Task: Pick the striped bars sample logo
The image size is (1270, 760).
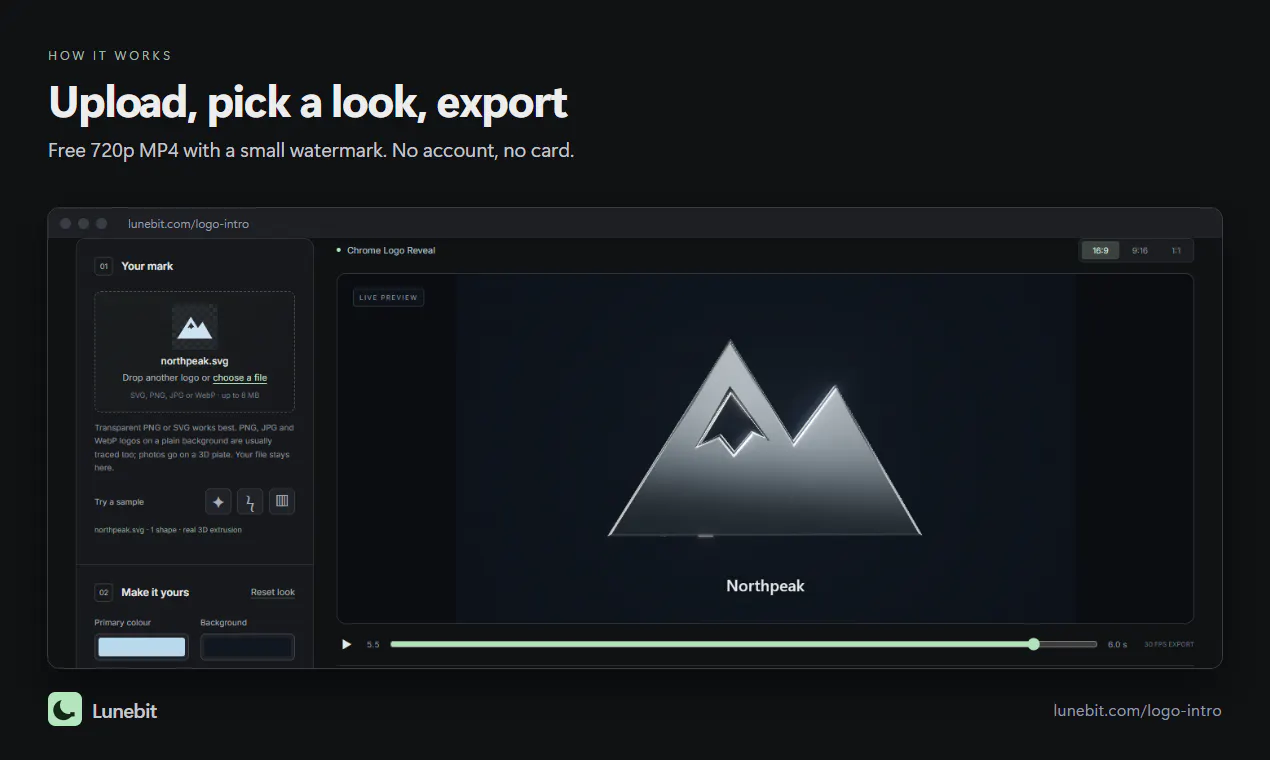Action: click(x=282, y=502)
